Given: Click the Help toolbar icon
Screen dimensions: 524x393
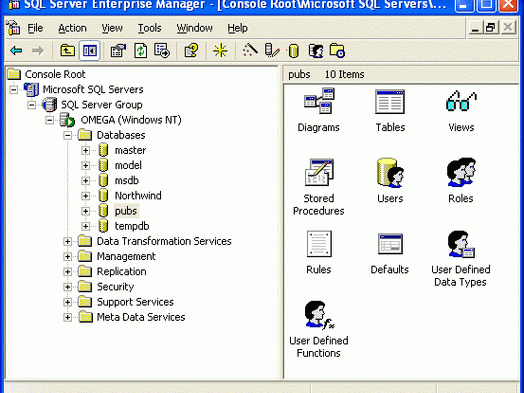Looking at the screenshot, I should pyautogui.click(x=191, y=51).
